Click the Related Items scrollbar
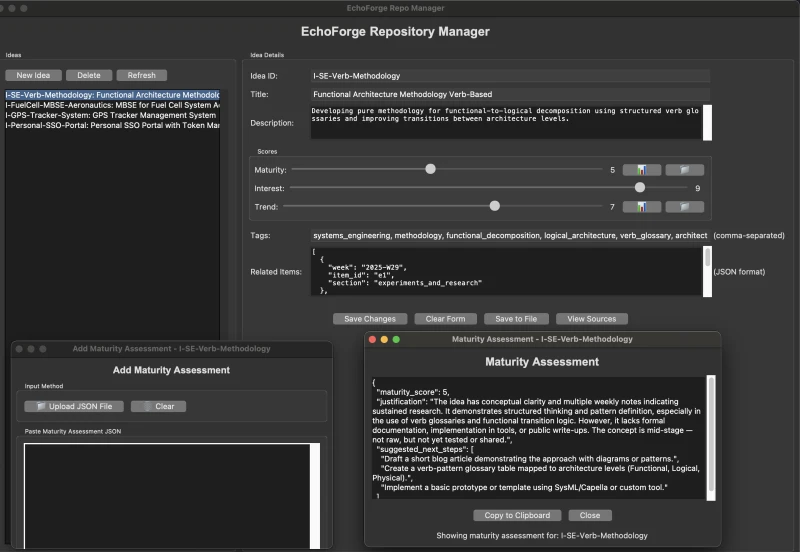 tap(708, 271)
